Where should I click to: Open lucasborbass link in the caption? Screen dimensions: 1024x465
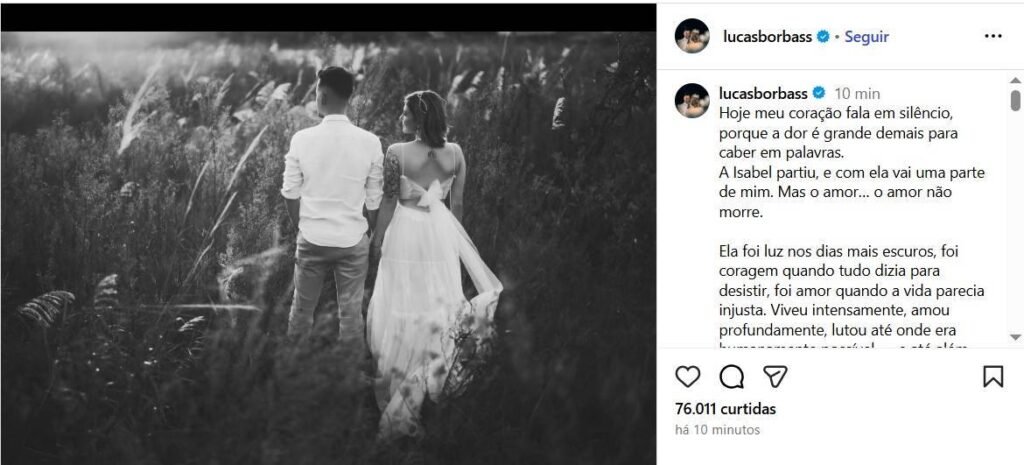coord(763,93)
